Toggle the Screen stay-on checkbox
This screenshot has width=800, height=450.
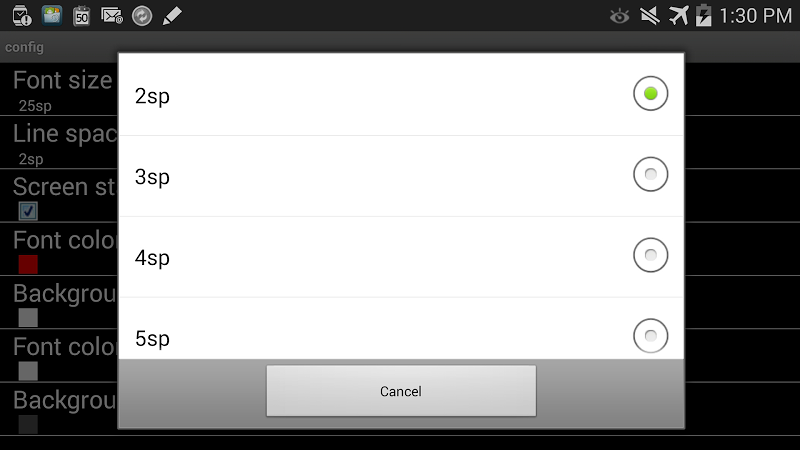(x=28, y=211)
